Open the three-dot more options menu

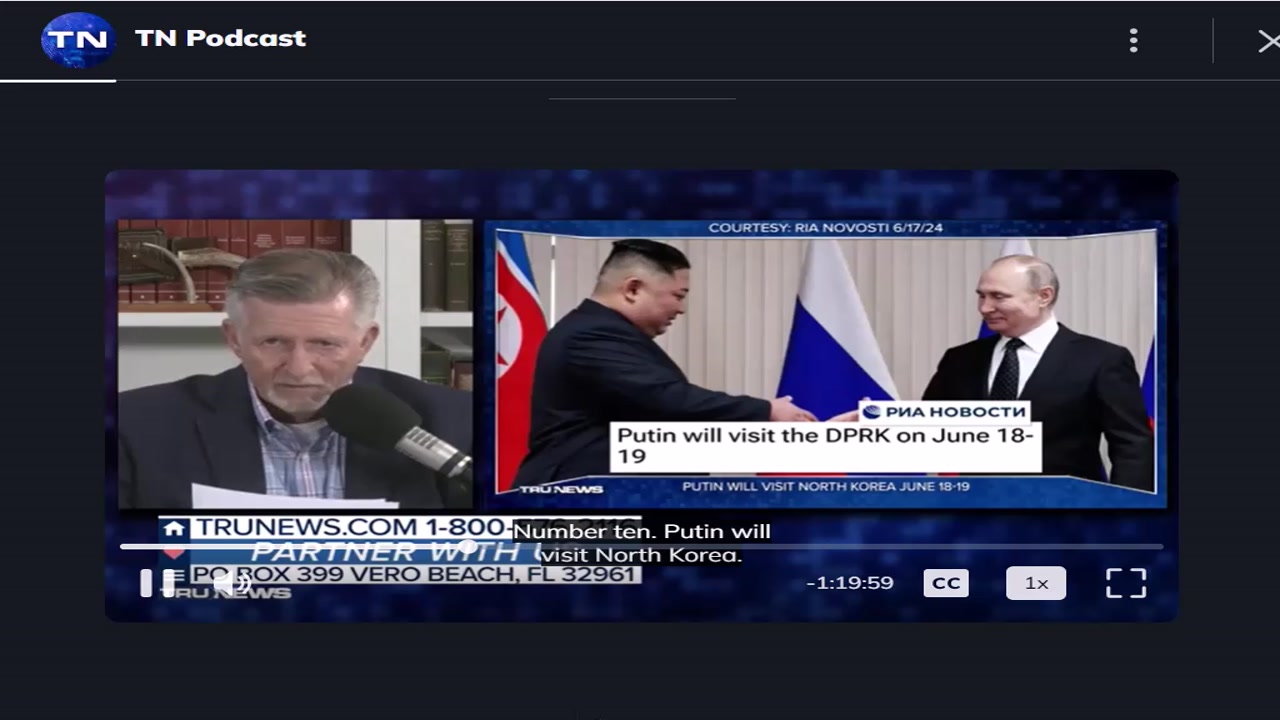click(x=1133, y=40)
